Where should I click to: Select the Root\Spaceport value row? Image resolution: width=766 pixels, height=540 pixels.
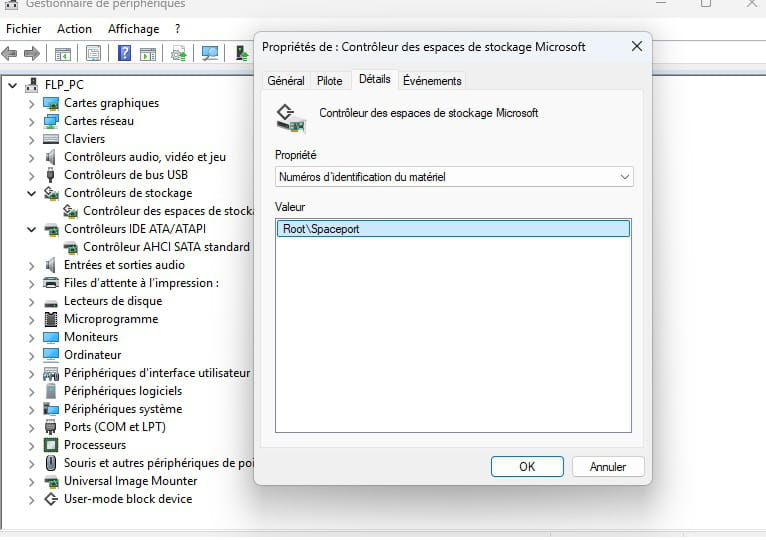click(453, 229)
